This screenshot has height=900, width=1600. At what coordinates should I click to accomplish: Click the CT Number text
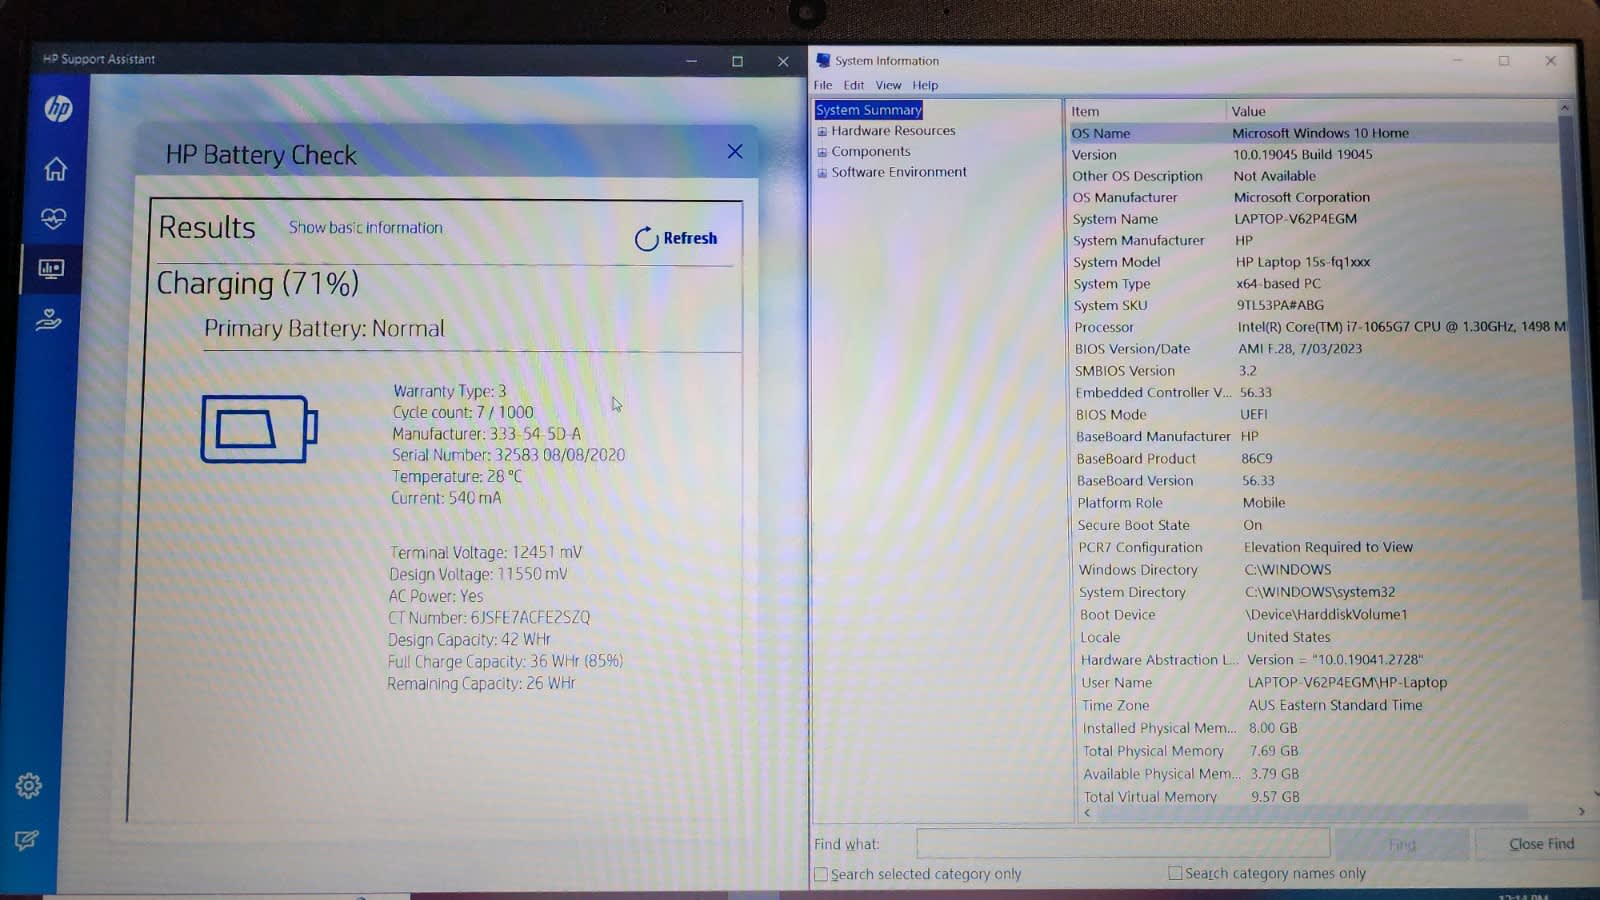(489, 618)
